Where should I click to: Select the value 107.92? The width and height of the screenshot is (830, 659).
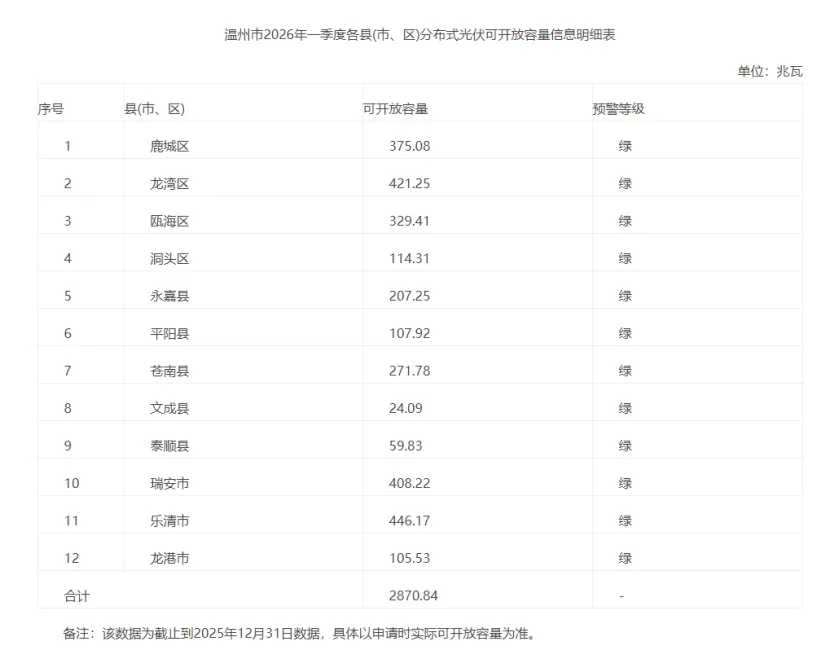409,333
